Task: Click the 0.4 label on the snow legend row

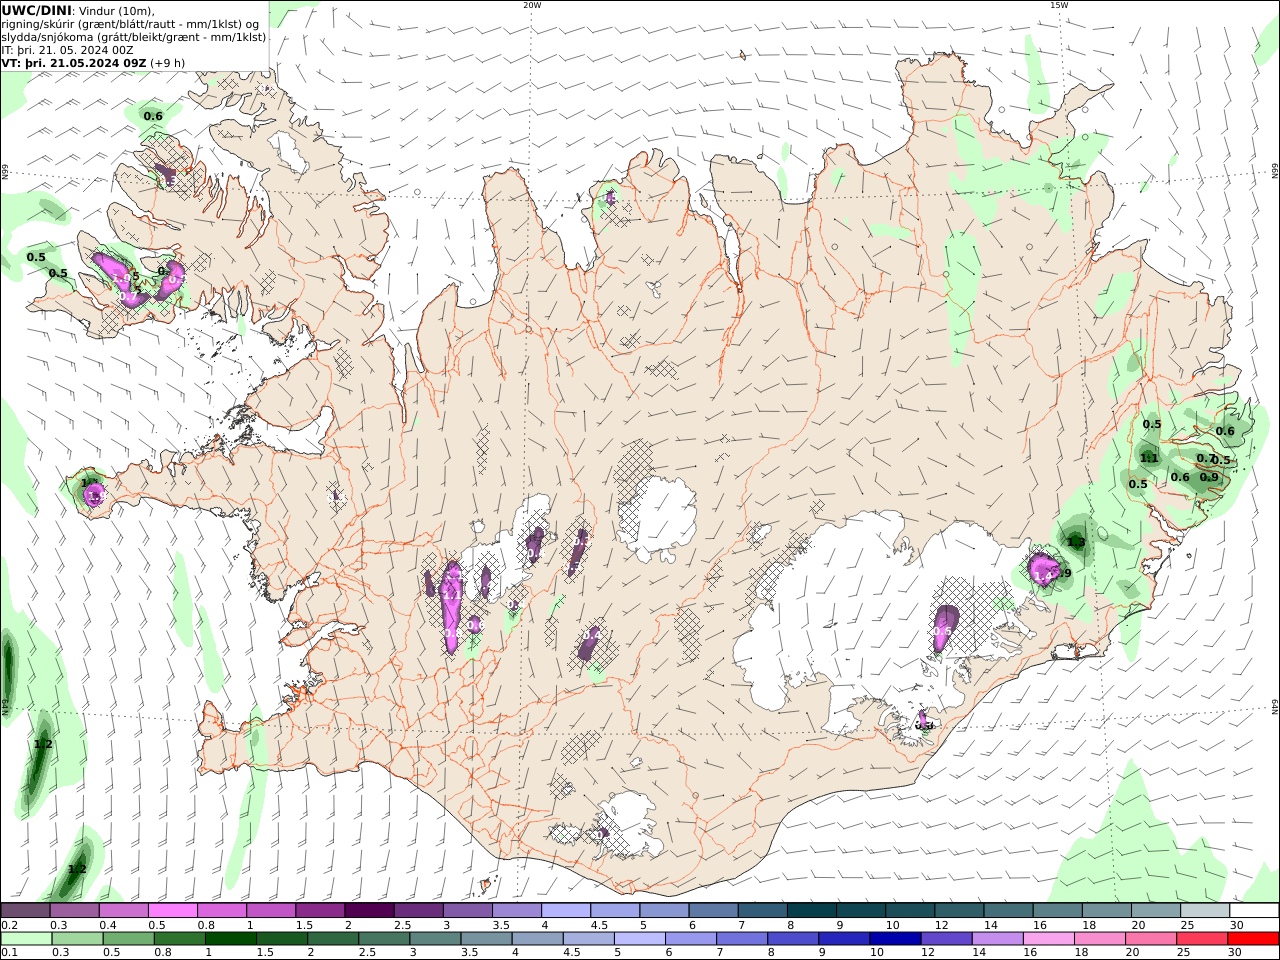Action: 107,925
